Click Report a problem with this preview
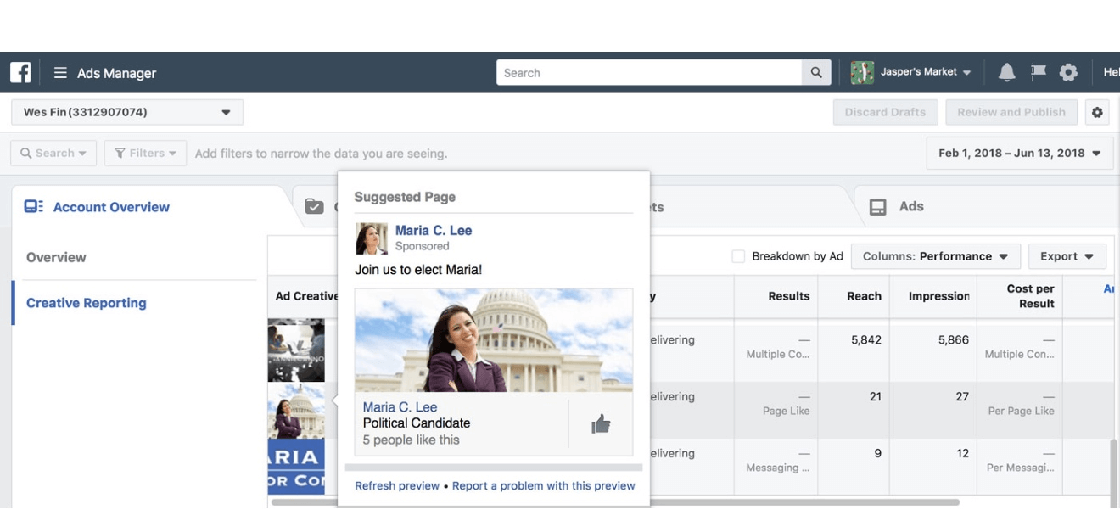 click(544, 486)
